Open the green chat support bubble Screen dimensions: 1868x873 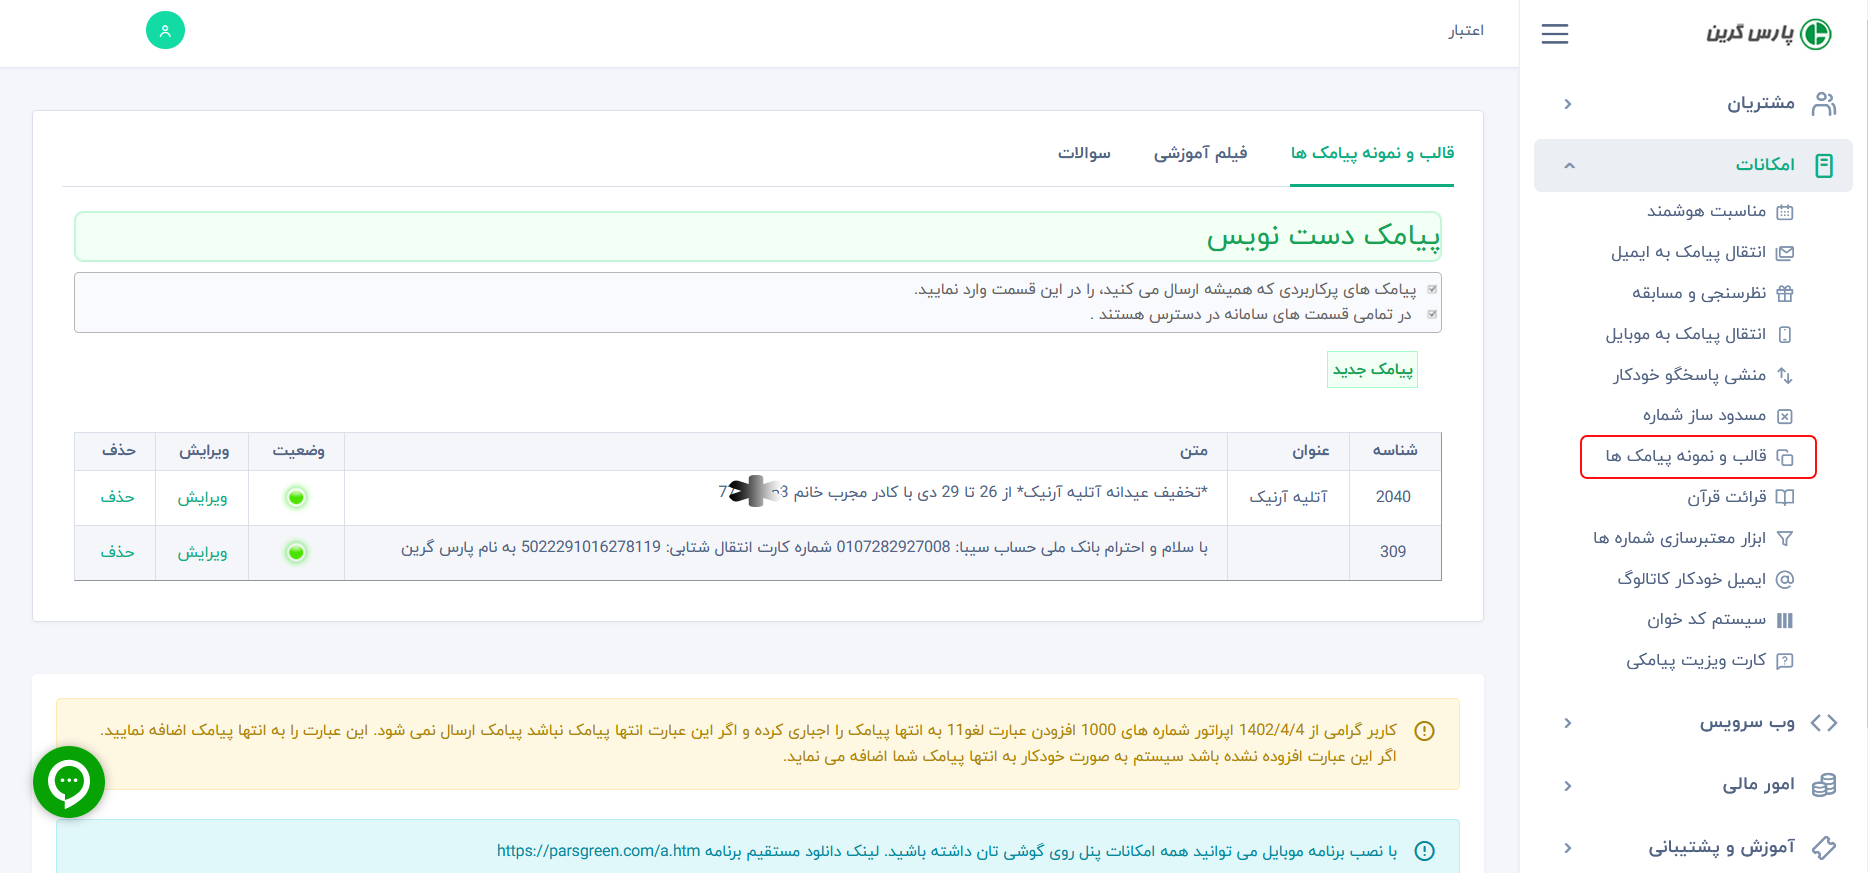[69, 782]
